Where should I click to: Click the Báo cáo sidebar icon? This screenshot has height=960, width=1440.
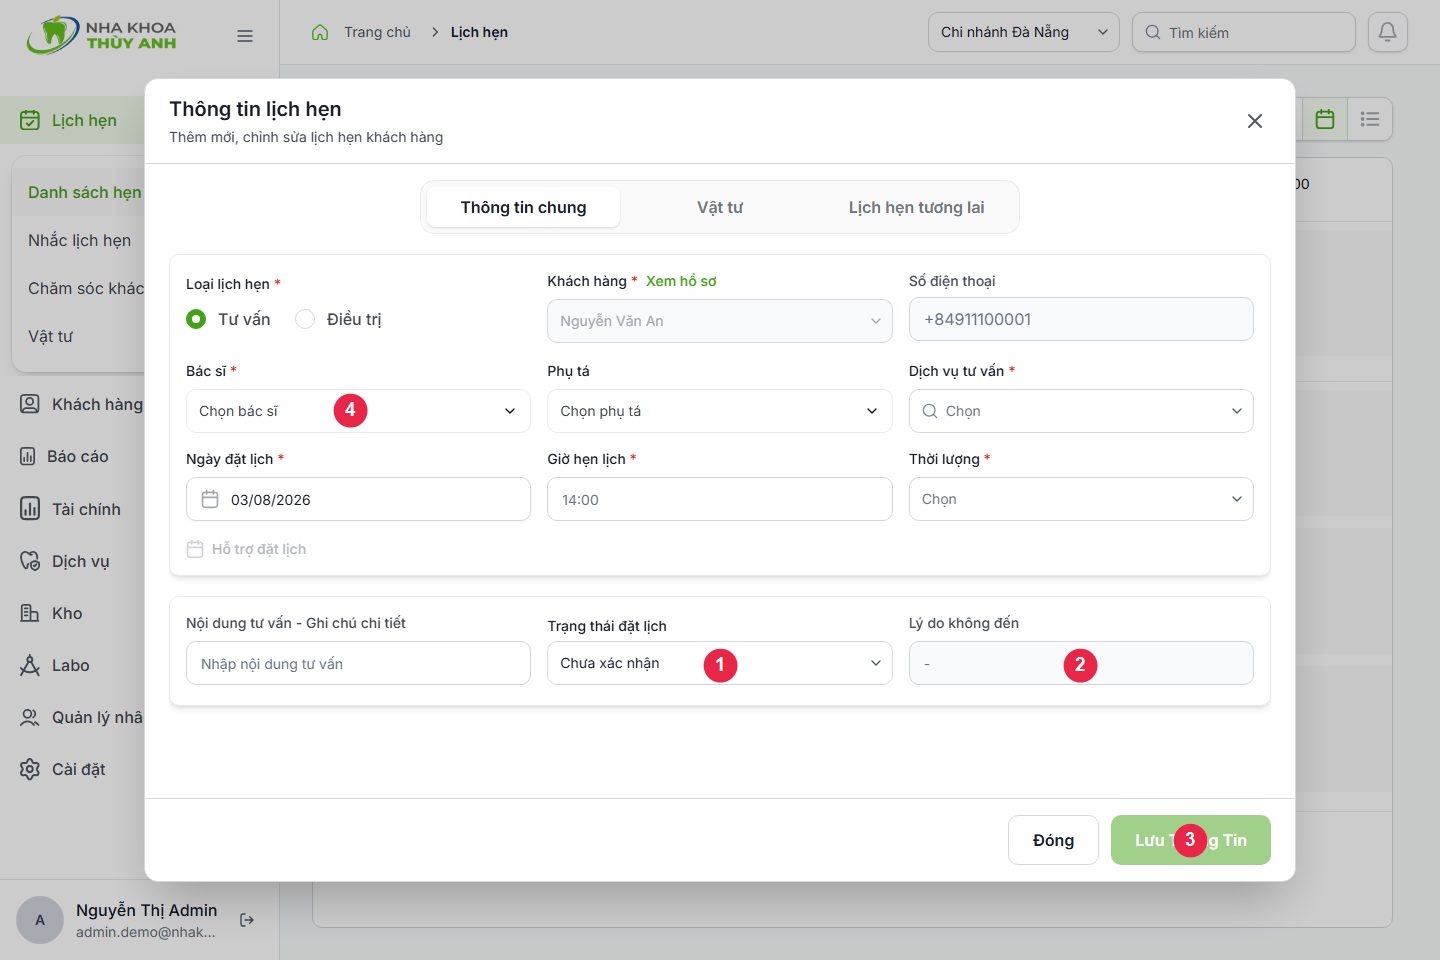click(x=28, y=456)
